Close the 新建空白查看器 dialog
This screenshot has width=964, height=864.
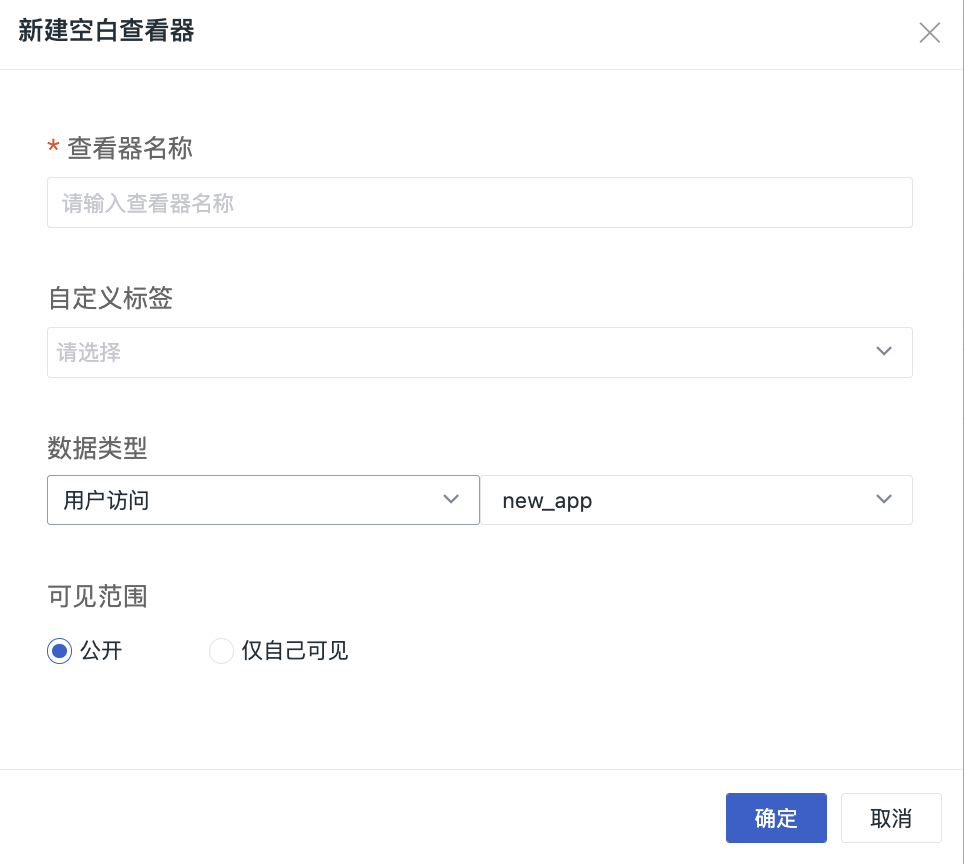pyautogui.click(x=929, y=33)
